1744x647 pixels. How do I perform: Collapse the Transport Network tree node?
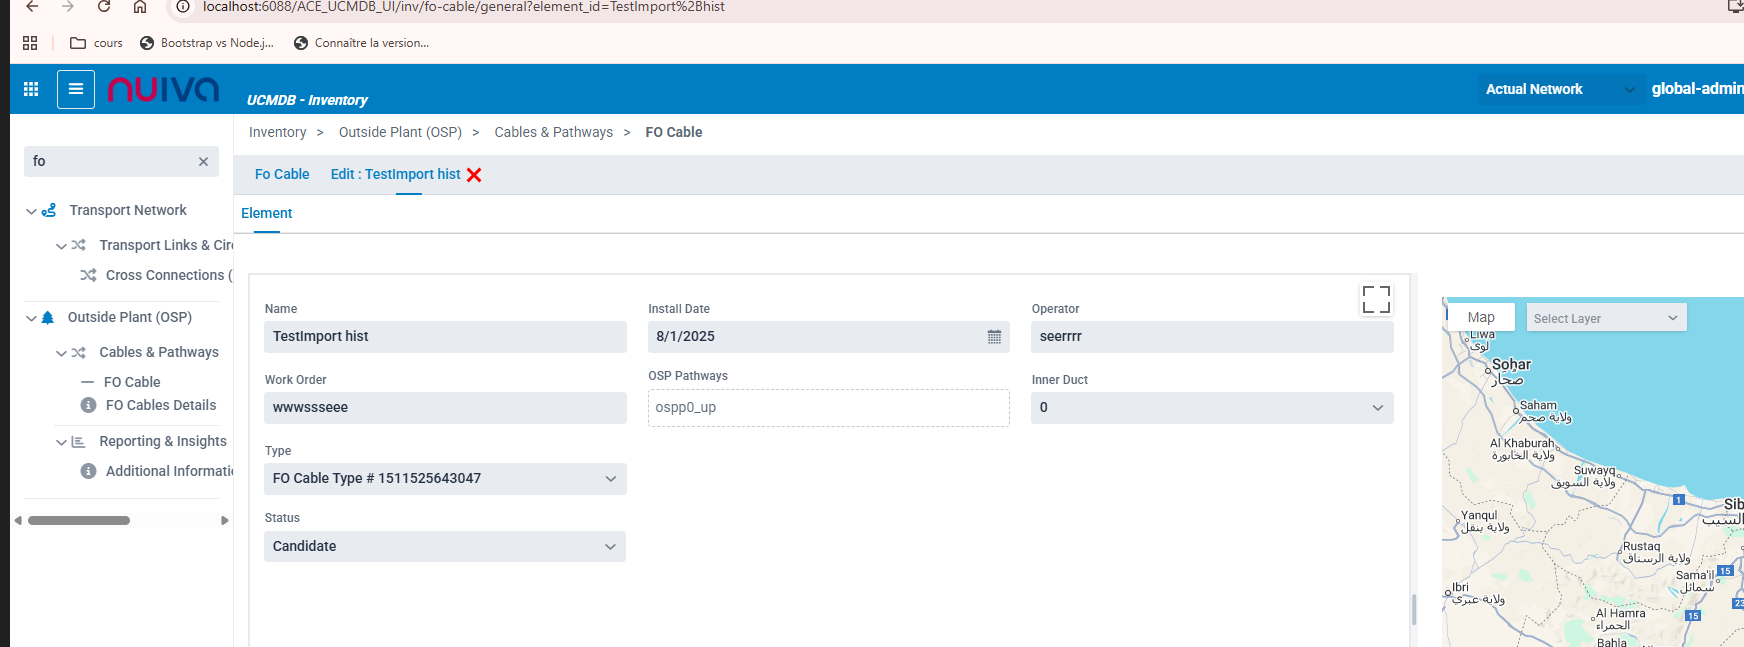(31, 211)
